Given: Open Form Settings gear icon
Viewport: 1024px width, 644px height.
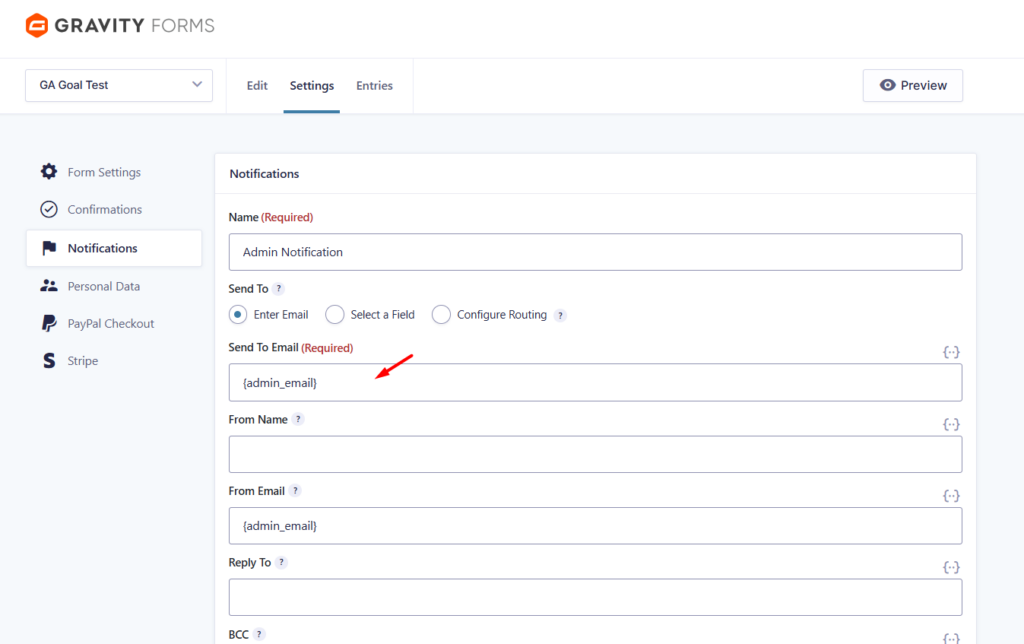Looking at the screenshot, I should point(49,172).
